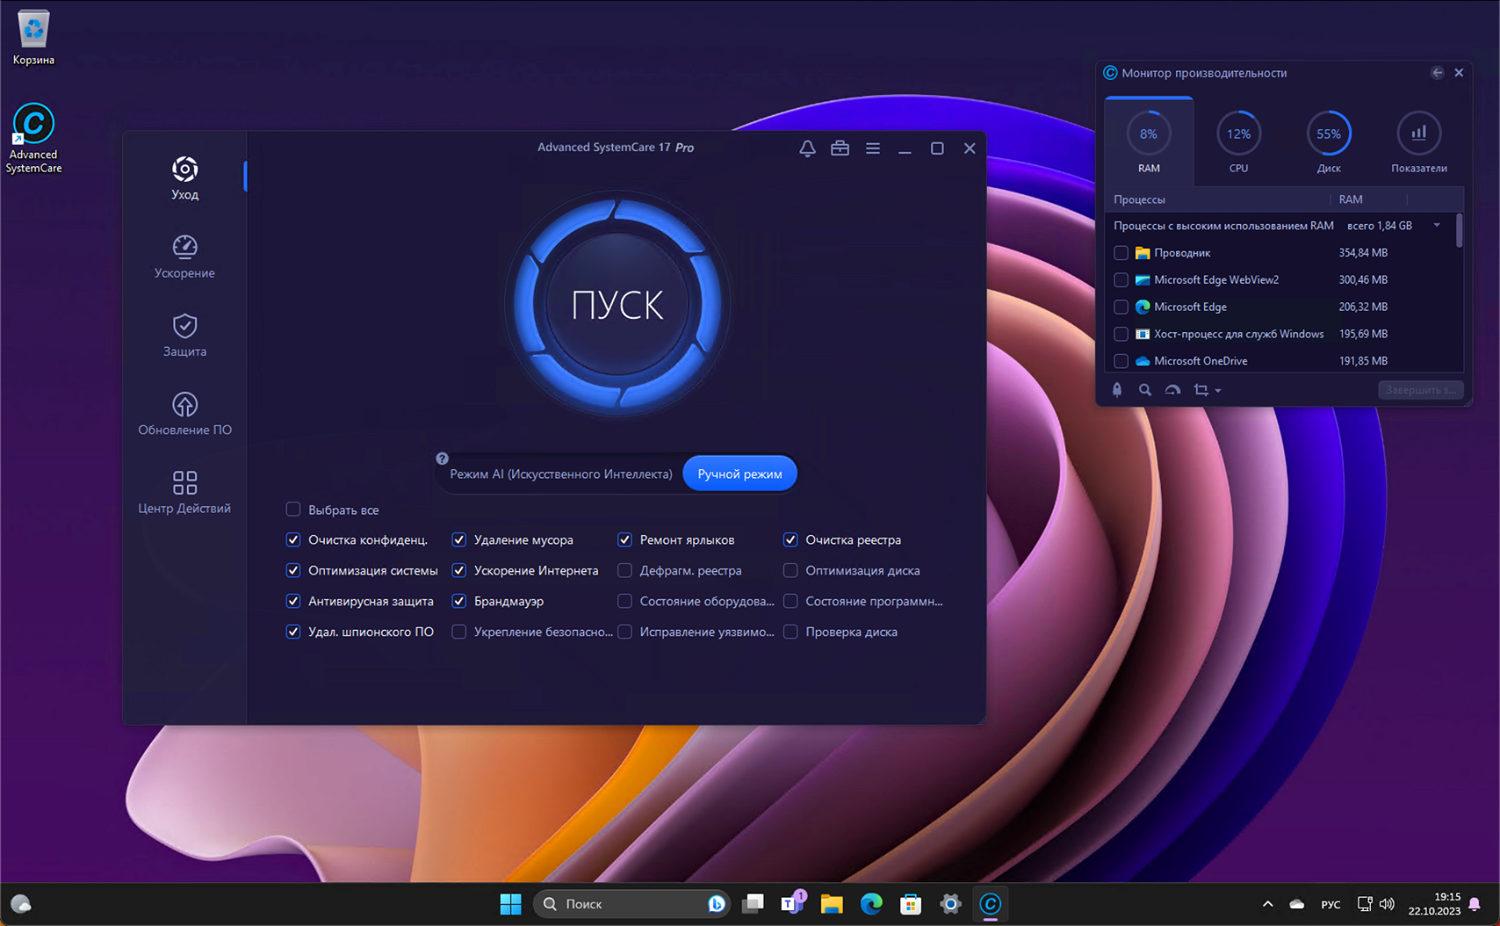This screenshot has width=1500, height=926.
Task: Uncheck Очистка реестра checkbox
Action: (x=790, y=539)
